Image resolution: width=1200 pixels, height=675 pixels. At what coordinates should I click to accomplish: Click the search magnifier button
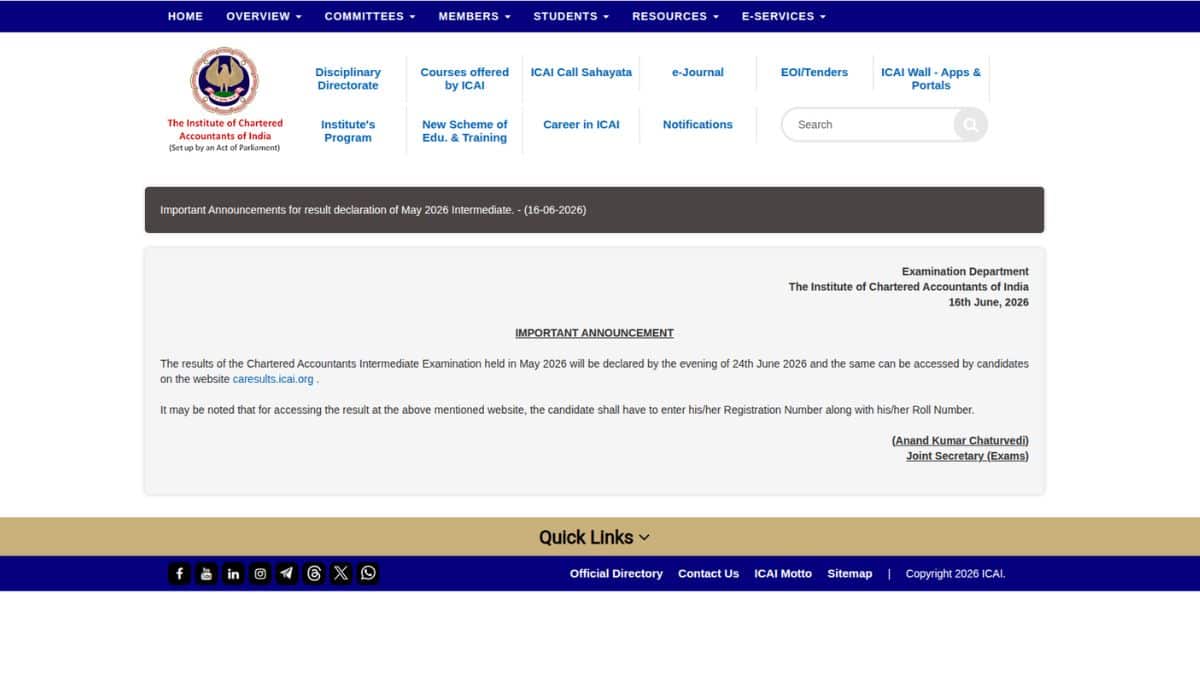tap(969, 125)
